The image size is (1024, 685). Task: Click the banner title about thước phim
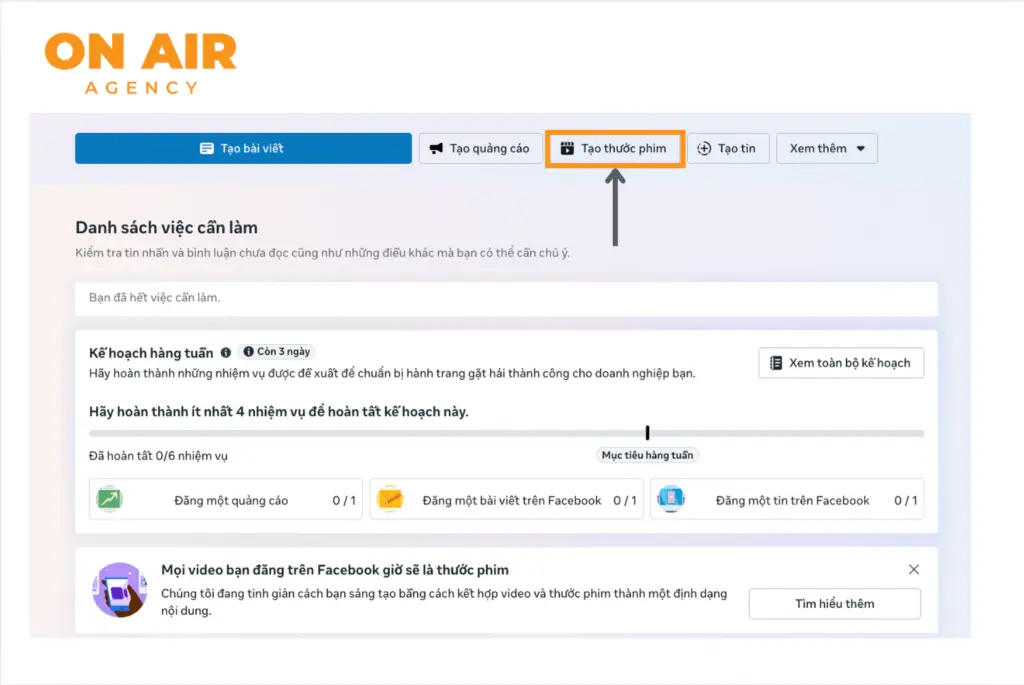(335, 570)
